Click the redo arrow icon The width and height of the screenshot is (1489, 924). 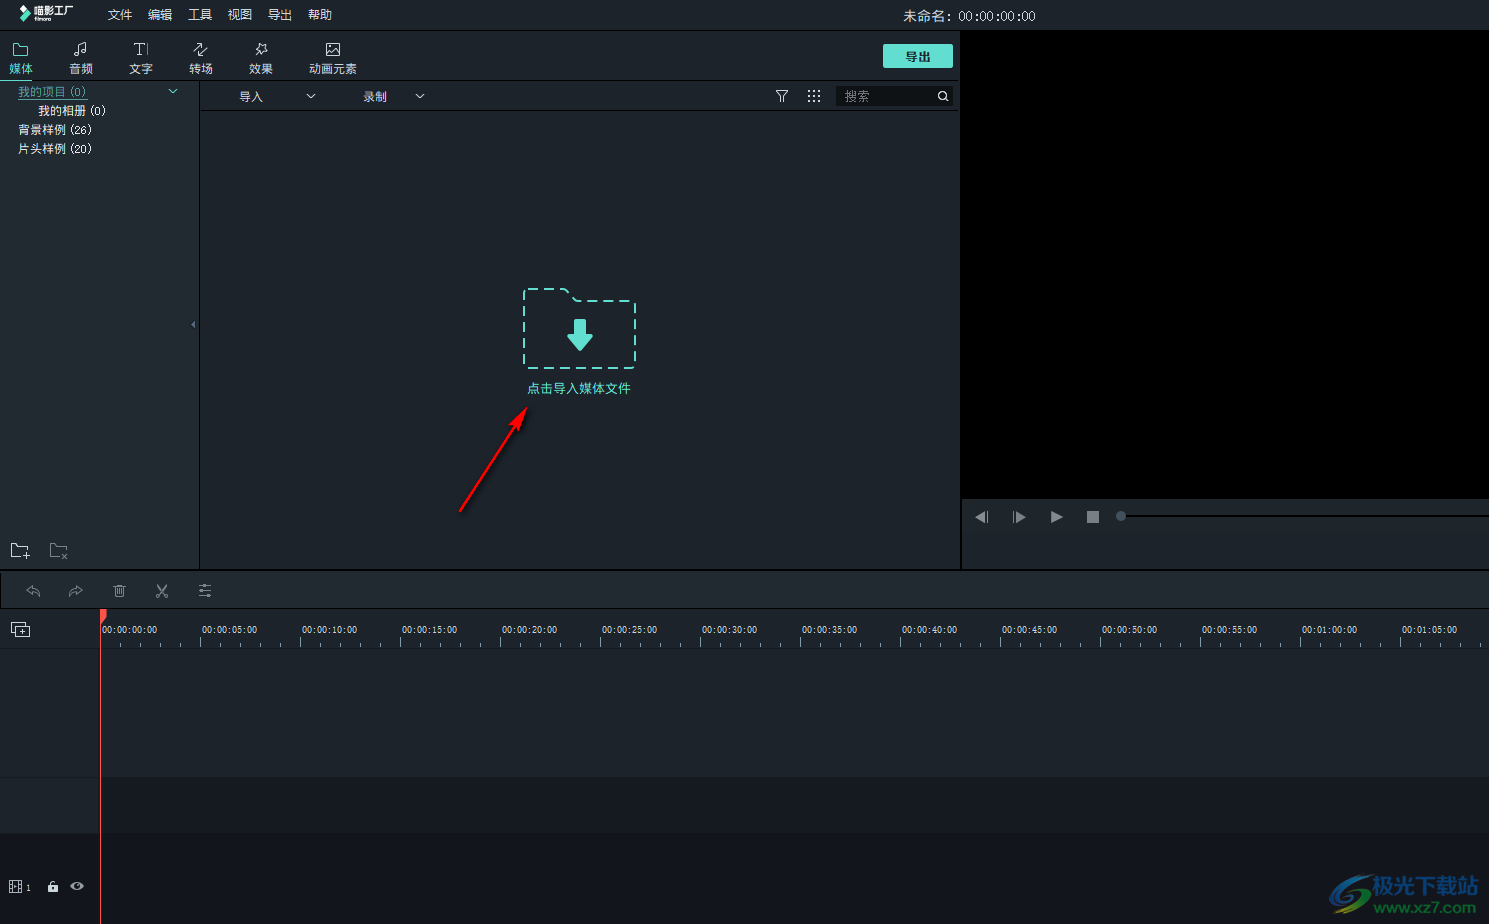(x=75, y=591)
